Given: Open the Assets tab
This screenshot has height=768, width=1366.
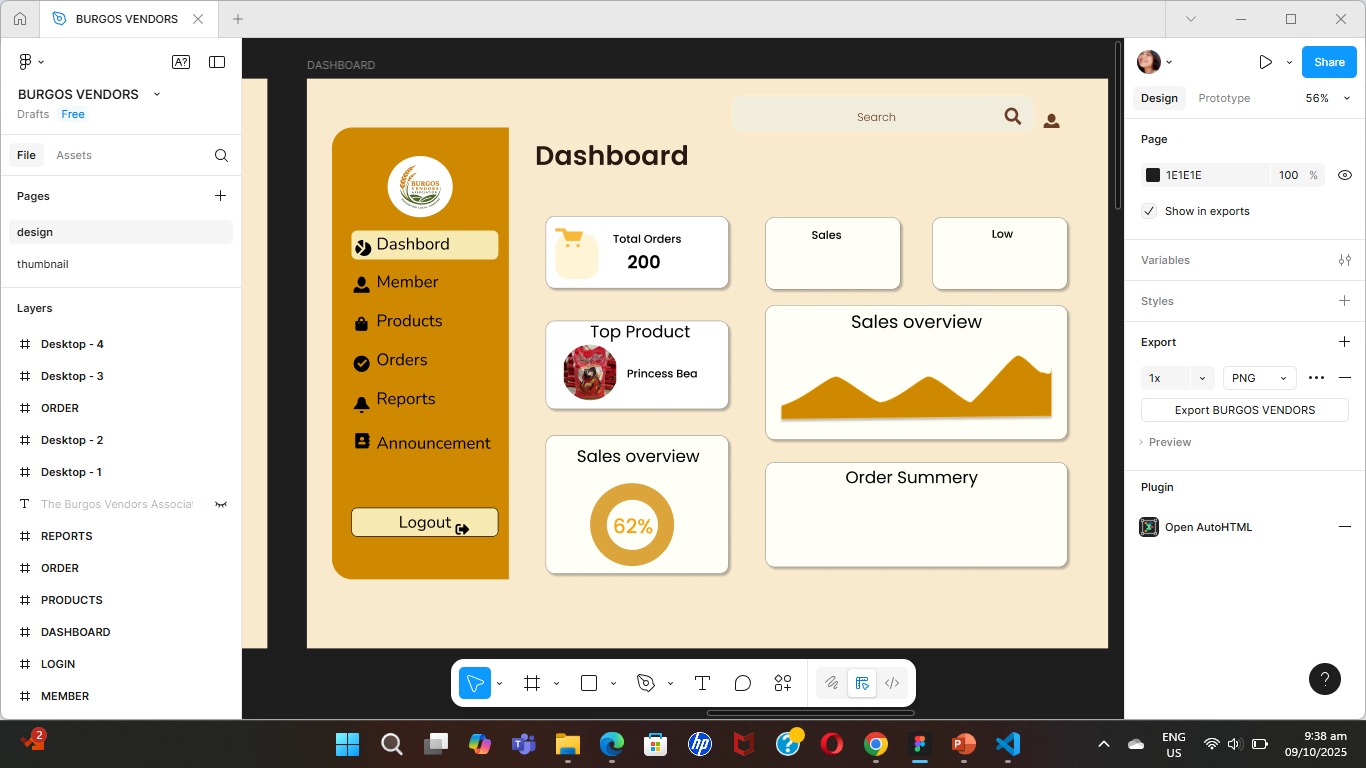Looking at the screenshot, I should pos(74,155).
